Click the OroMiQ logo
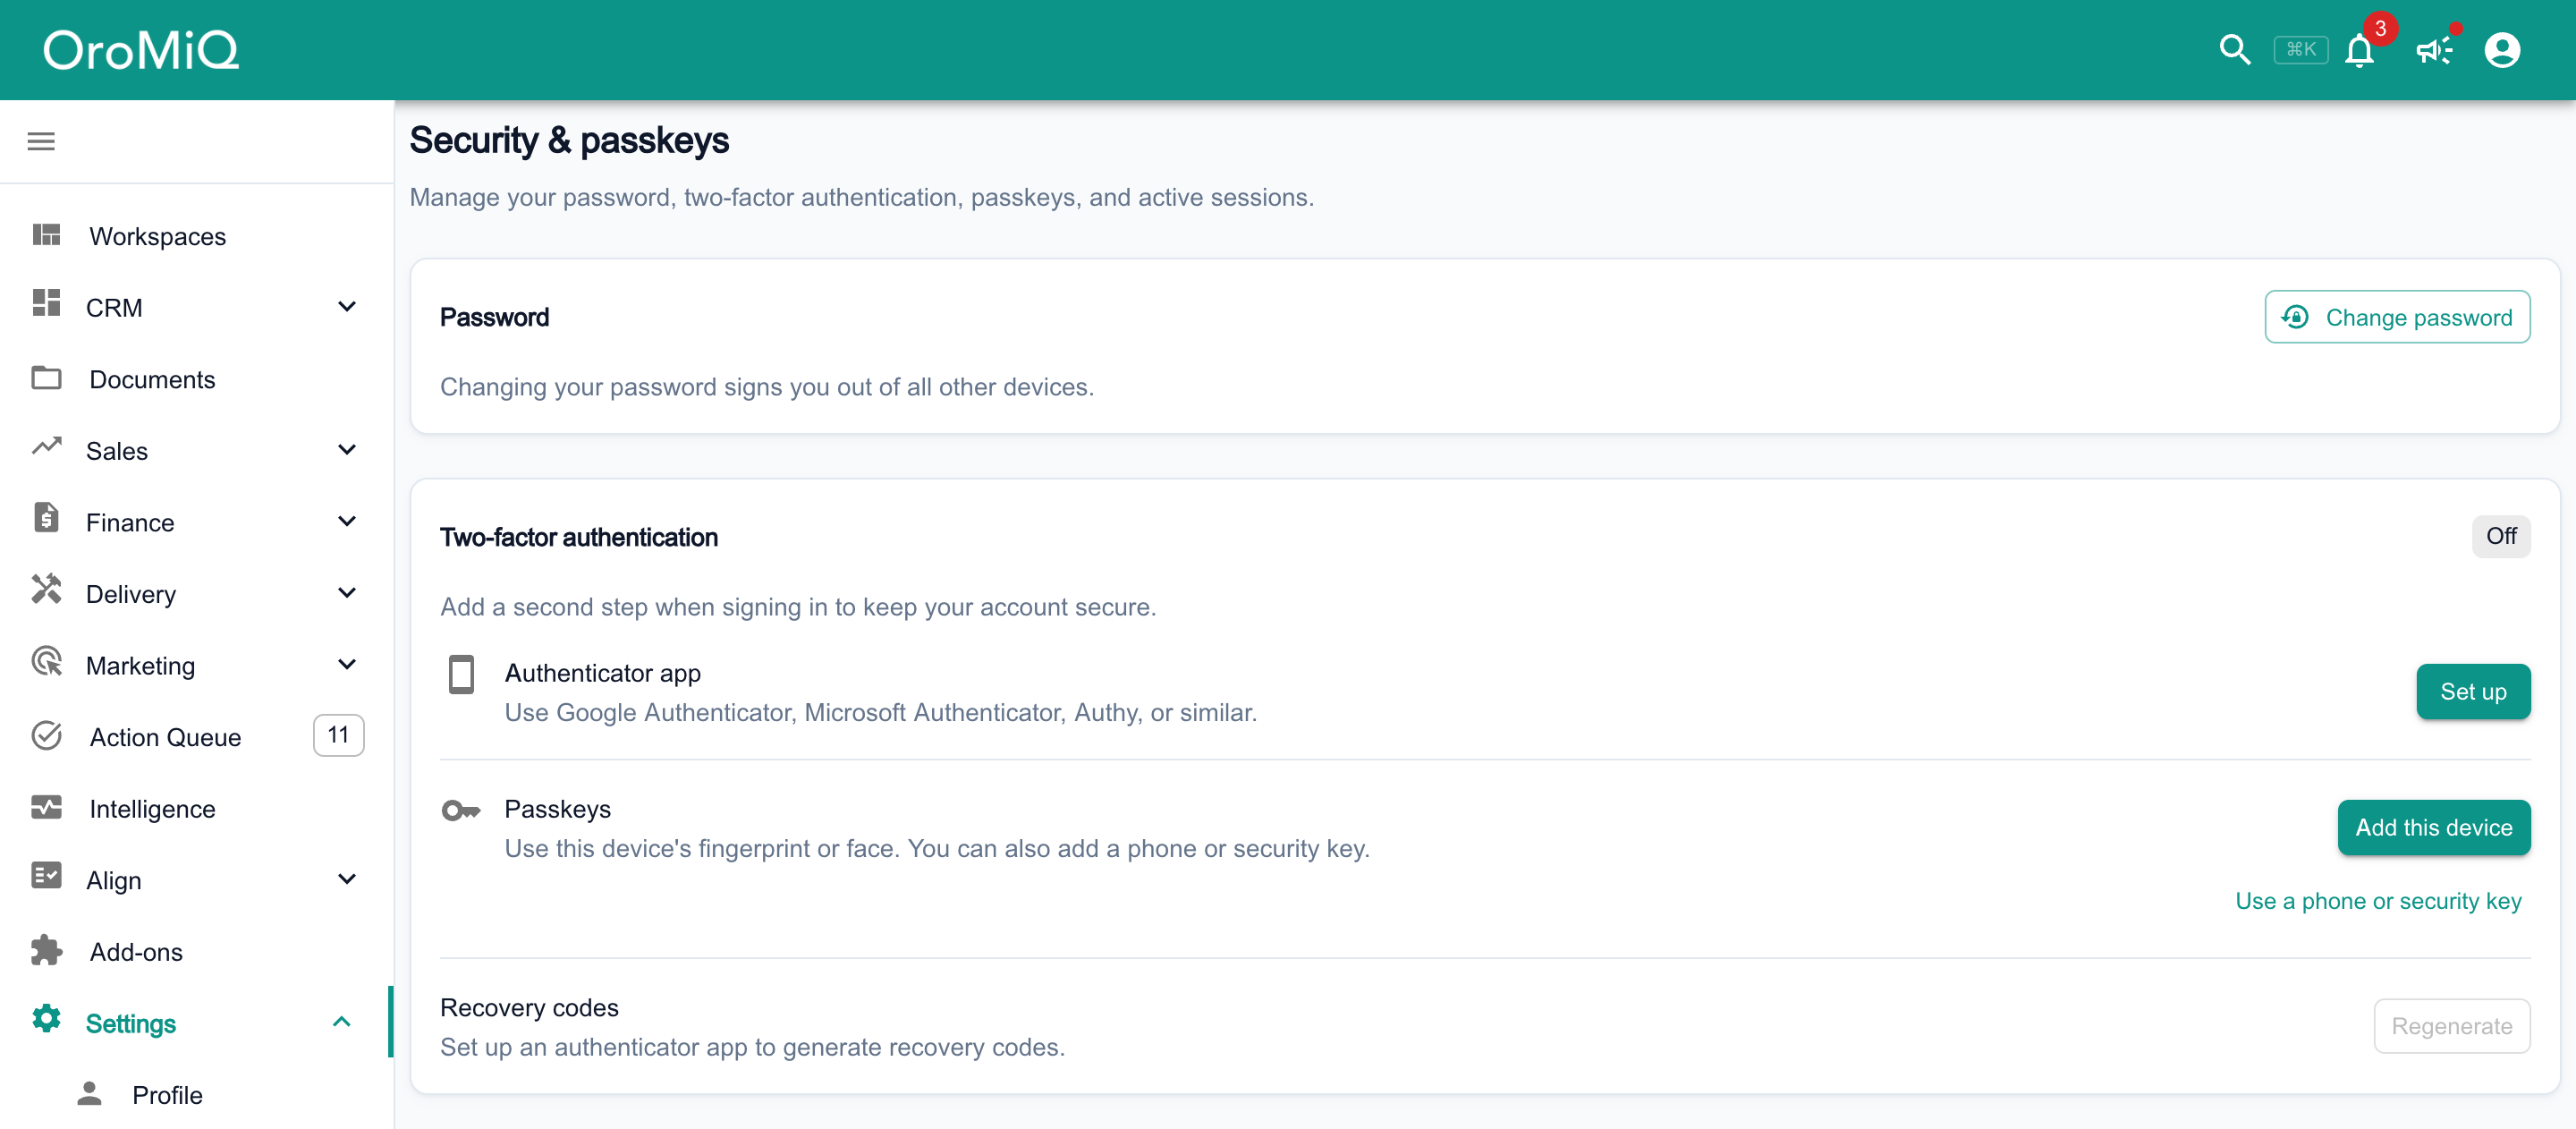 pyautogui.click(x=141, y=50)
